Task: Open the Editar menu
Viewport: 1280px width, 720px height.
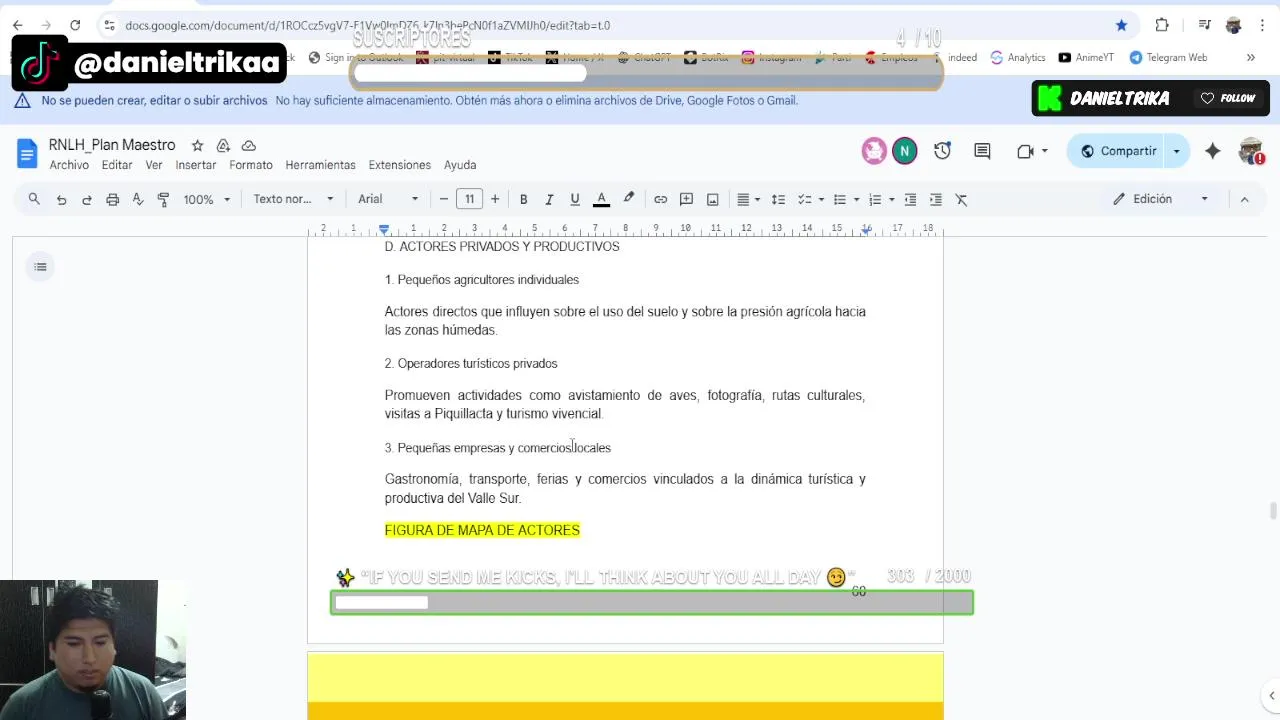Action: 117,165
